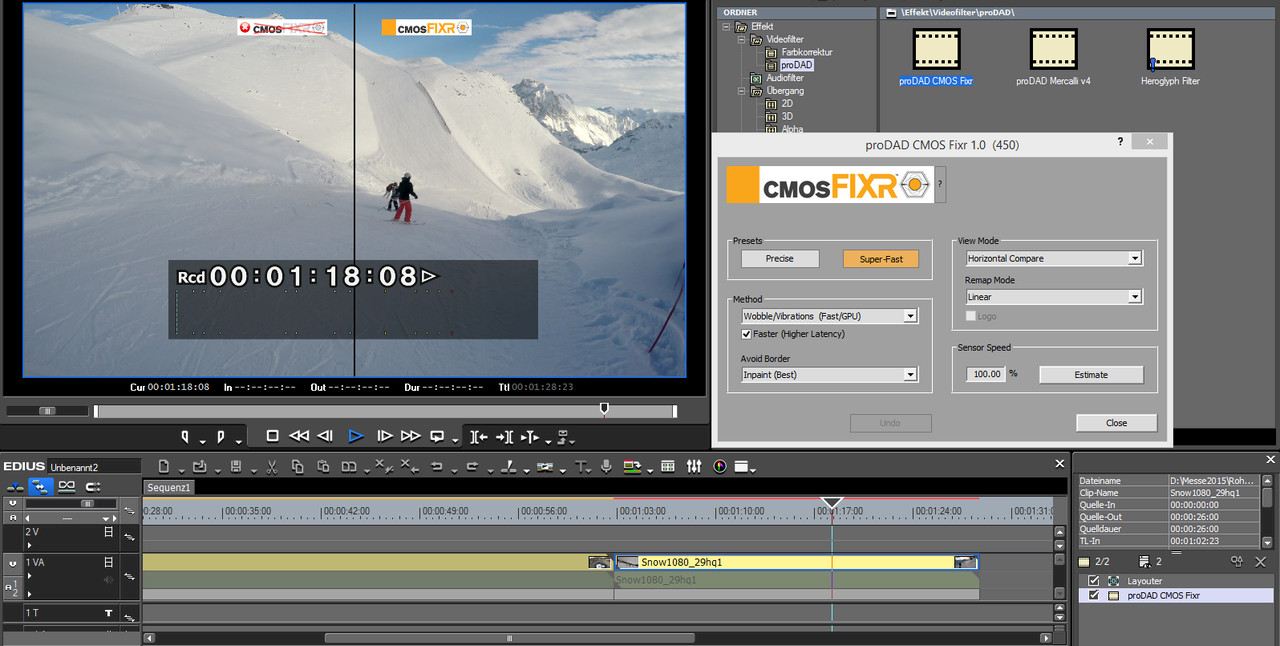The image size is (1280, 646).
Task: Click the Rewind button in the player
Action: point(299,436)
